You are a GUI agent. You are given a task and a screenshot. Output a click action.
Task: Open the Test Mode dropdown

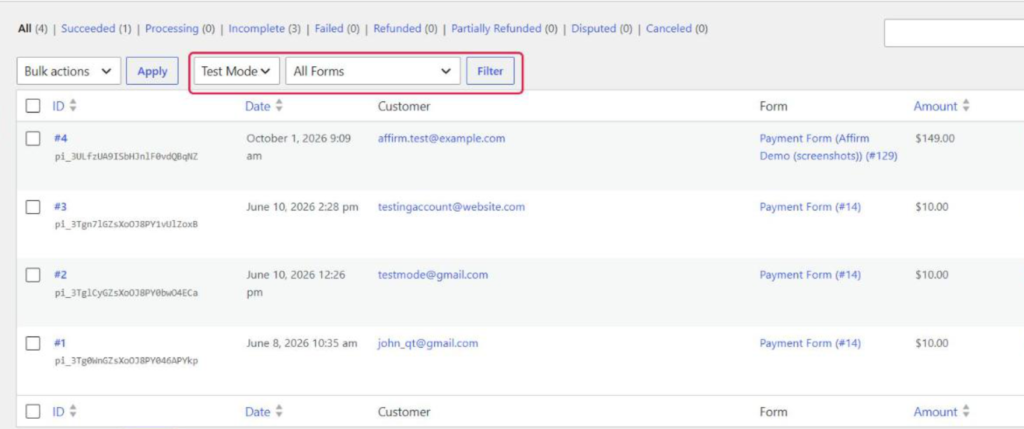tap(236, 71)
